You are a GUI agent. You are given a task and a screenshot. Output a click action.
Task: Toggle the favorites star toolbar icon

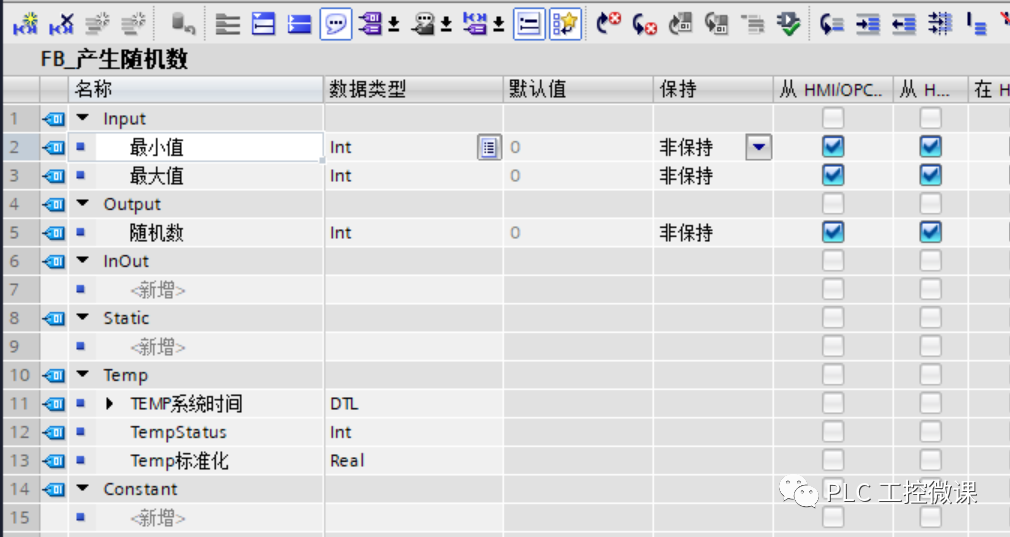point(565,24)
